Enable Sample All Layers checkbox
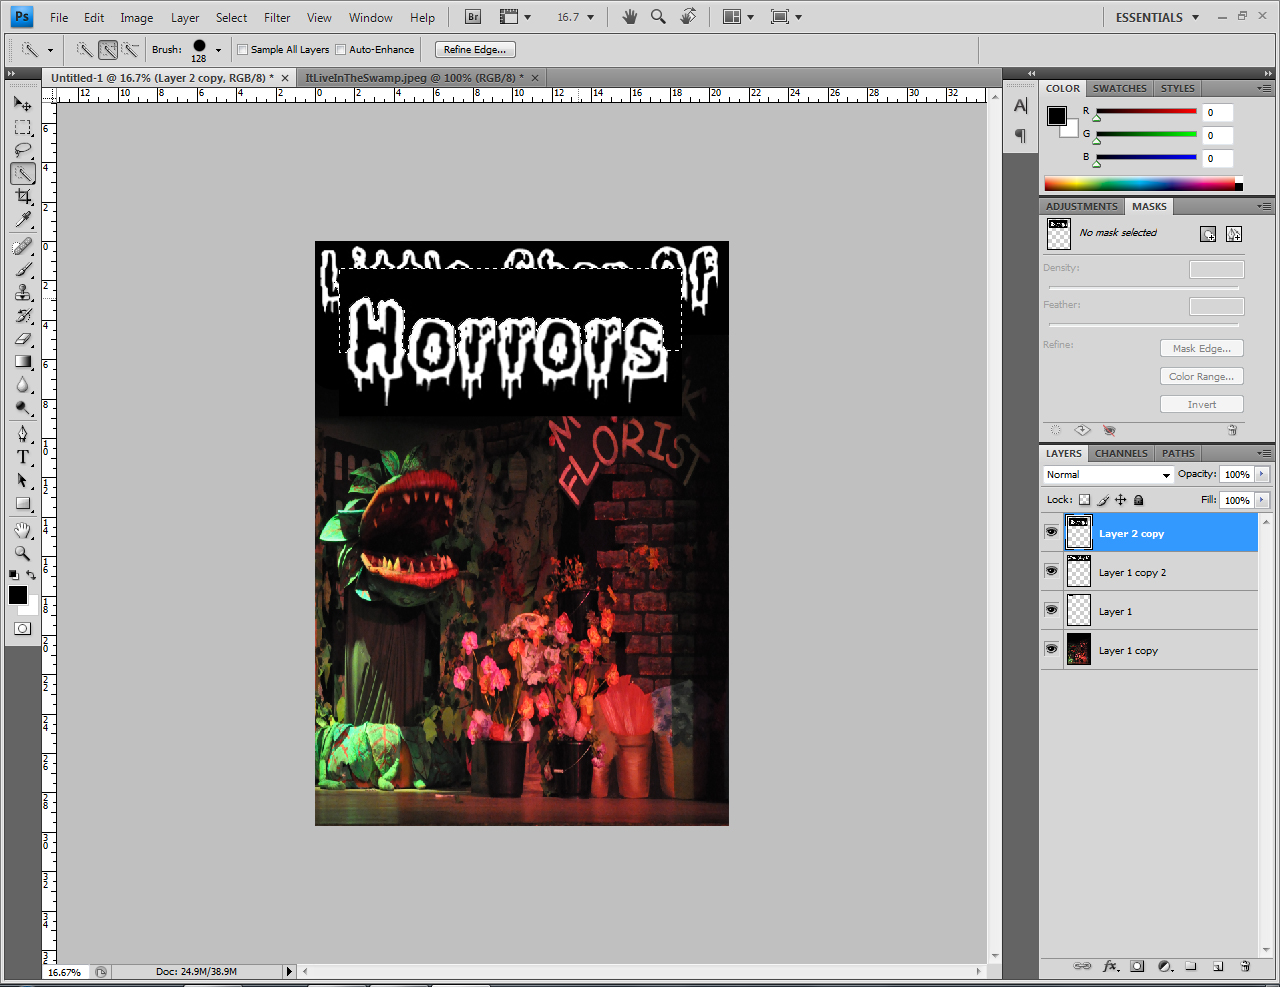This screenshot has height=987, width=1280. pos(242,49)
